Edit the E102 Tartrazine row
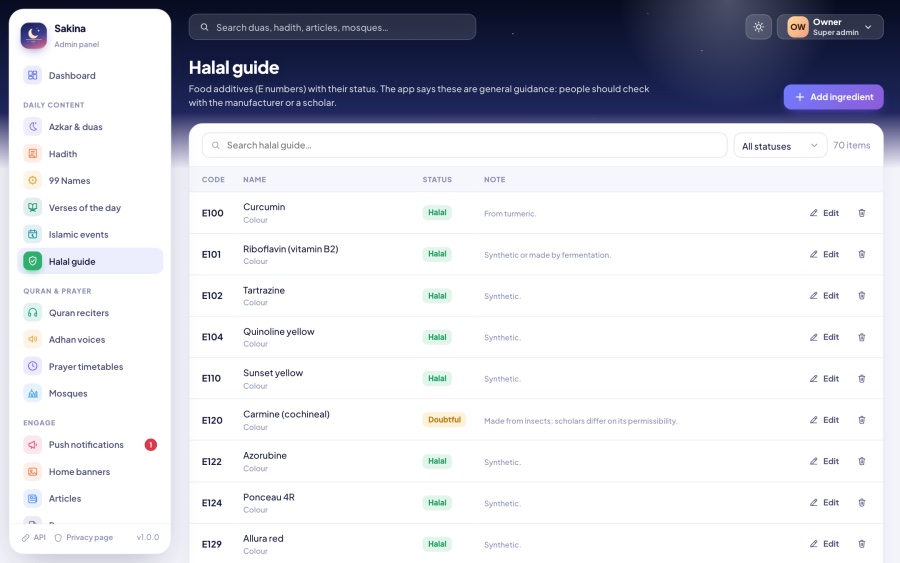Viewport: 900px width, 563px height. 824,296
